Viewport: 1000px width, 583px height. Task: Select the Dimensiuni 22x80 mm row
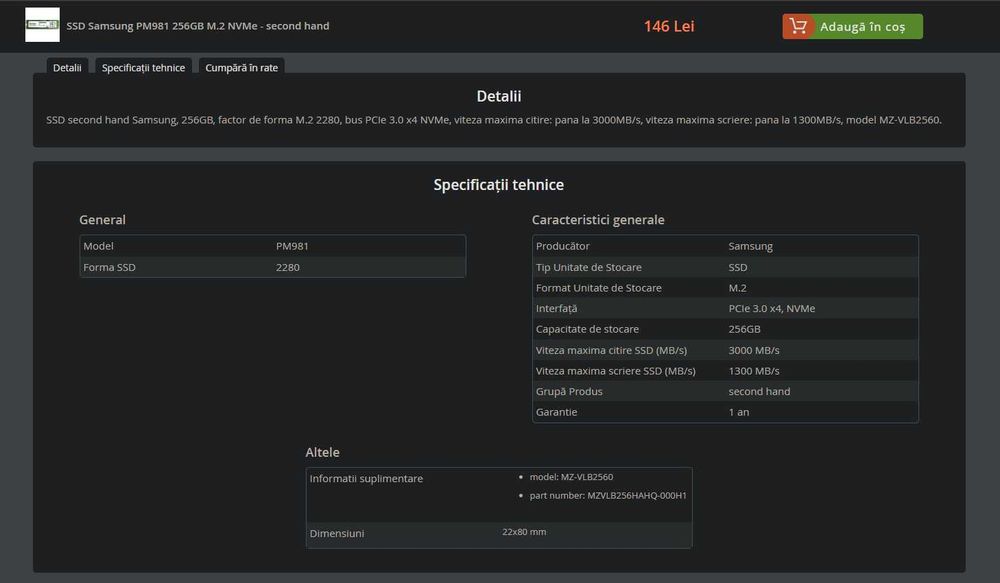[498, 533]
